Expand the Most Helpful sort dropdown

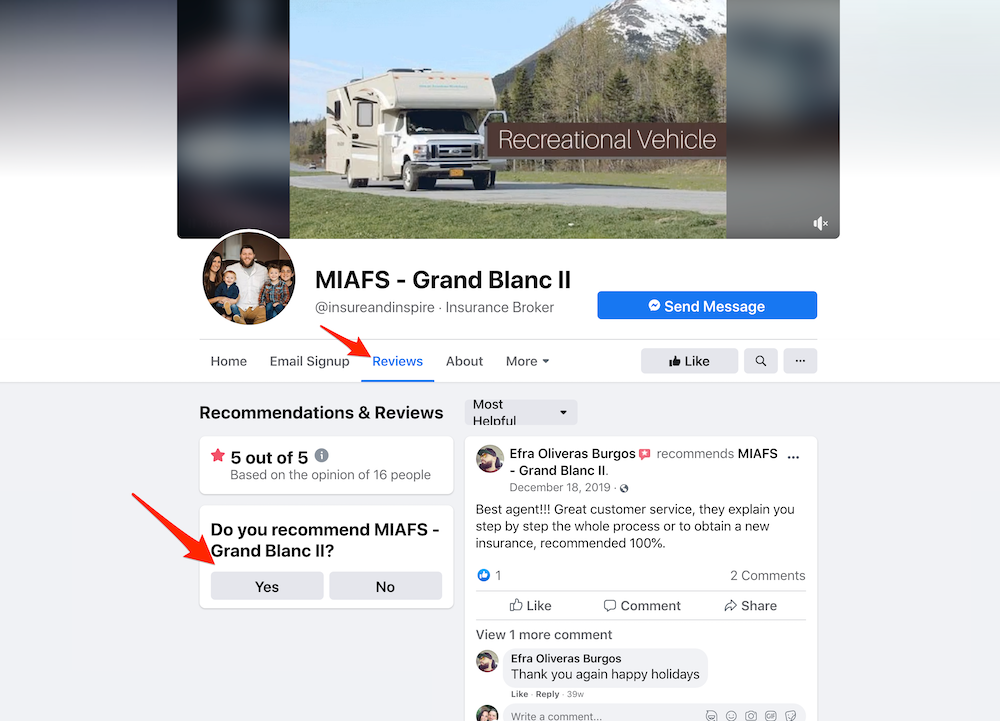tap(521, 412)
